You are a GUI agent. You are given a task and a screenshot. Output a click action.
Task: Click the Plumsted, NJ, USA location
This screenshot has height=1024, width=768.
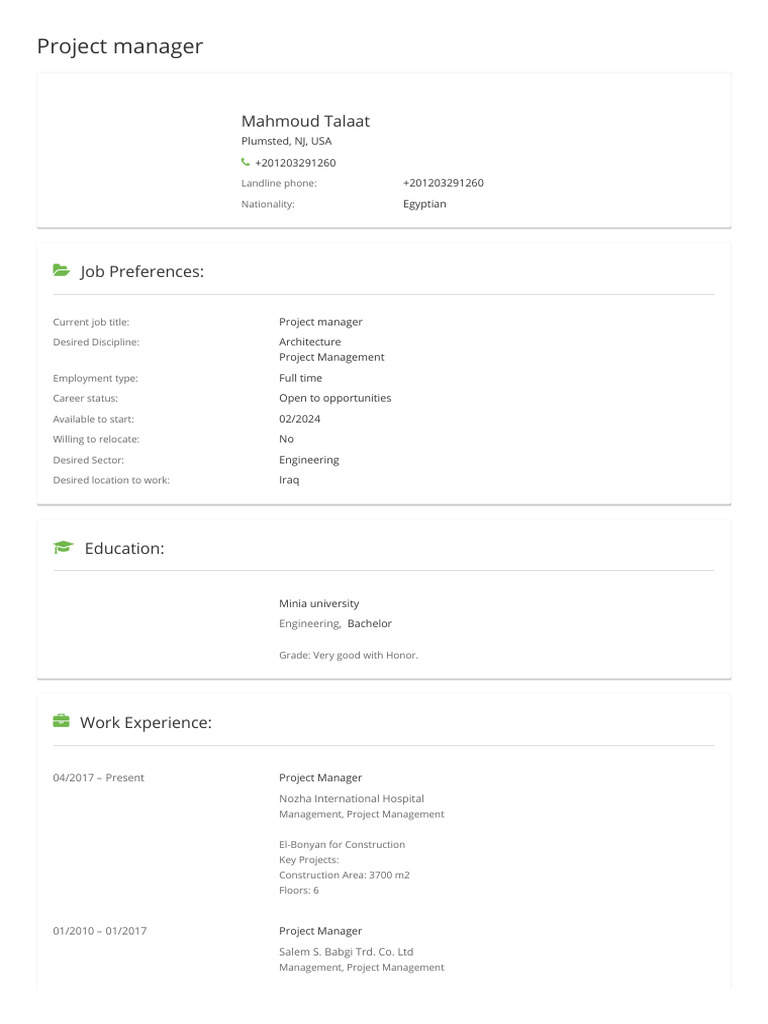pyautogui.click(x=286, y=142)
